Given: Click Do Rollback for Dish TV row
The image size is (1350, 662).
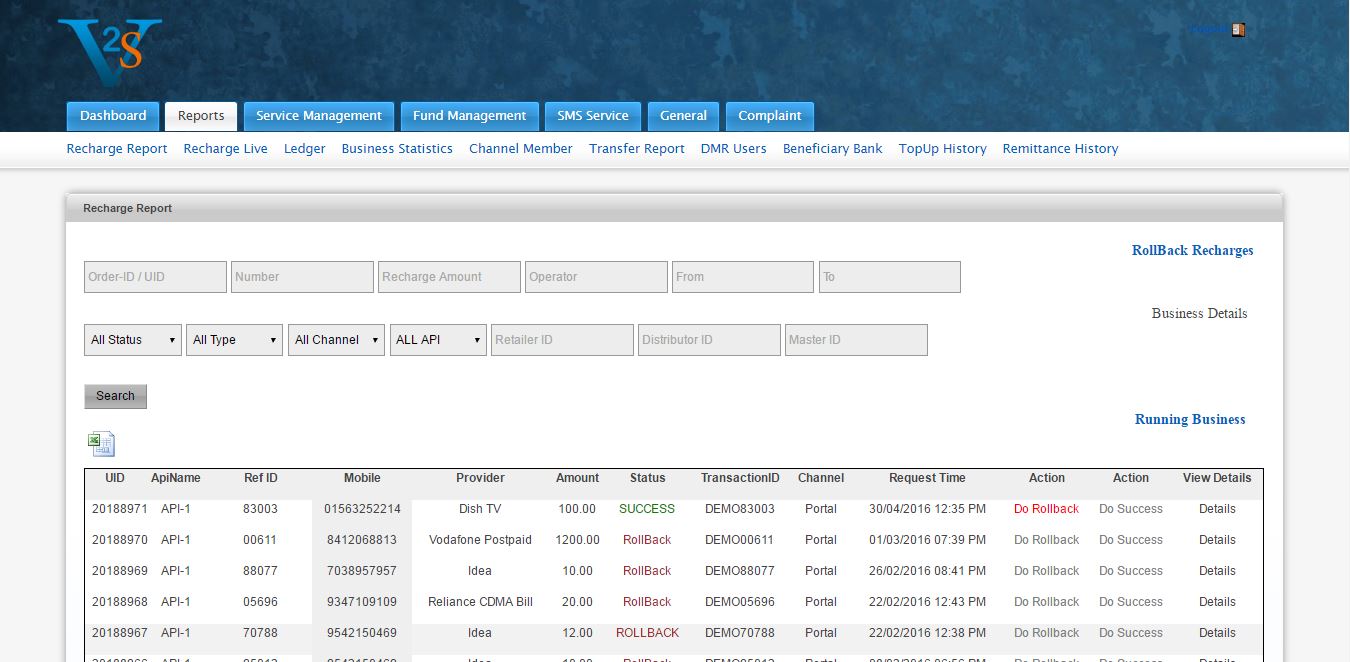Looking at the screenshot, I should click(1046, 509).
